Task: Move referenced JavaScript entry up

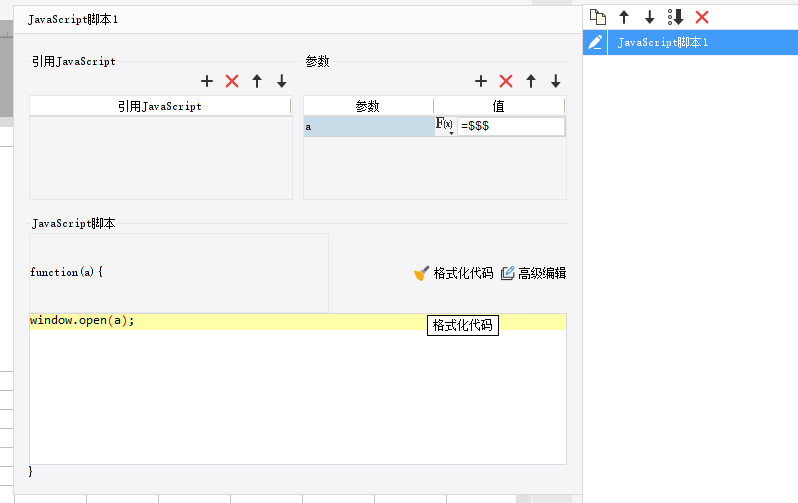Action: 257,81
